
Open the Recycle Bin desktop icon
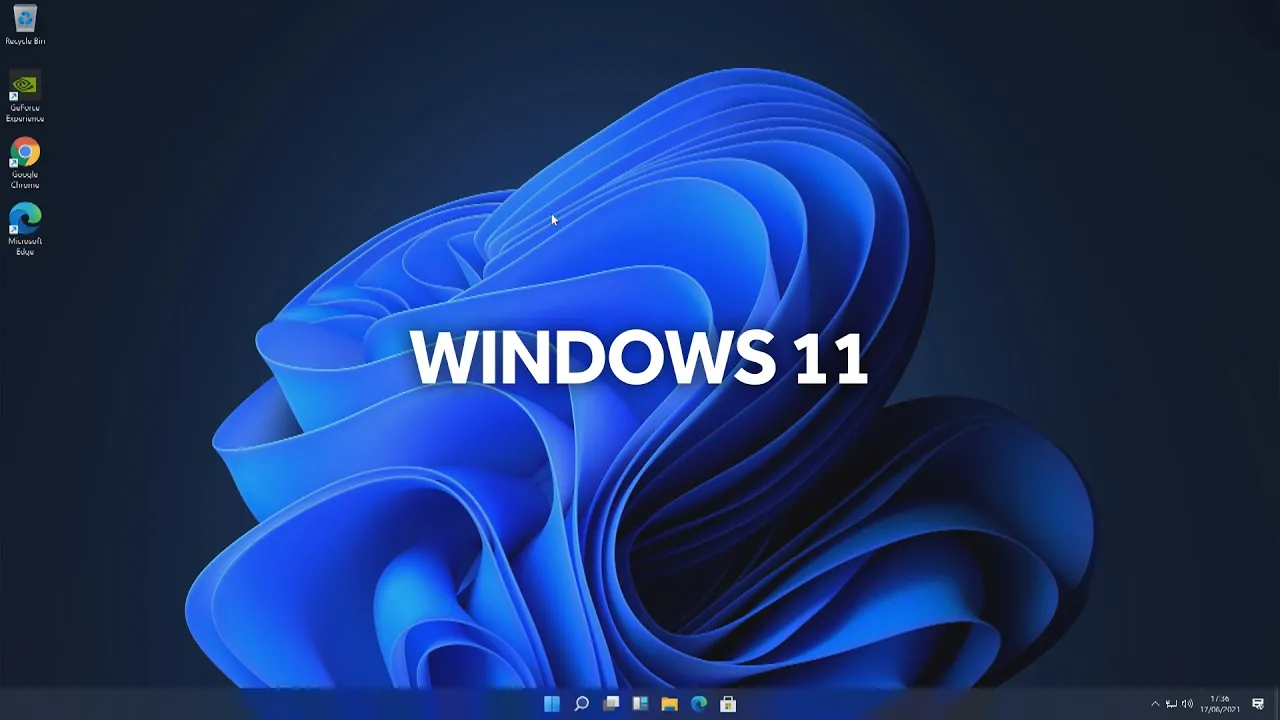(25, 25)
